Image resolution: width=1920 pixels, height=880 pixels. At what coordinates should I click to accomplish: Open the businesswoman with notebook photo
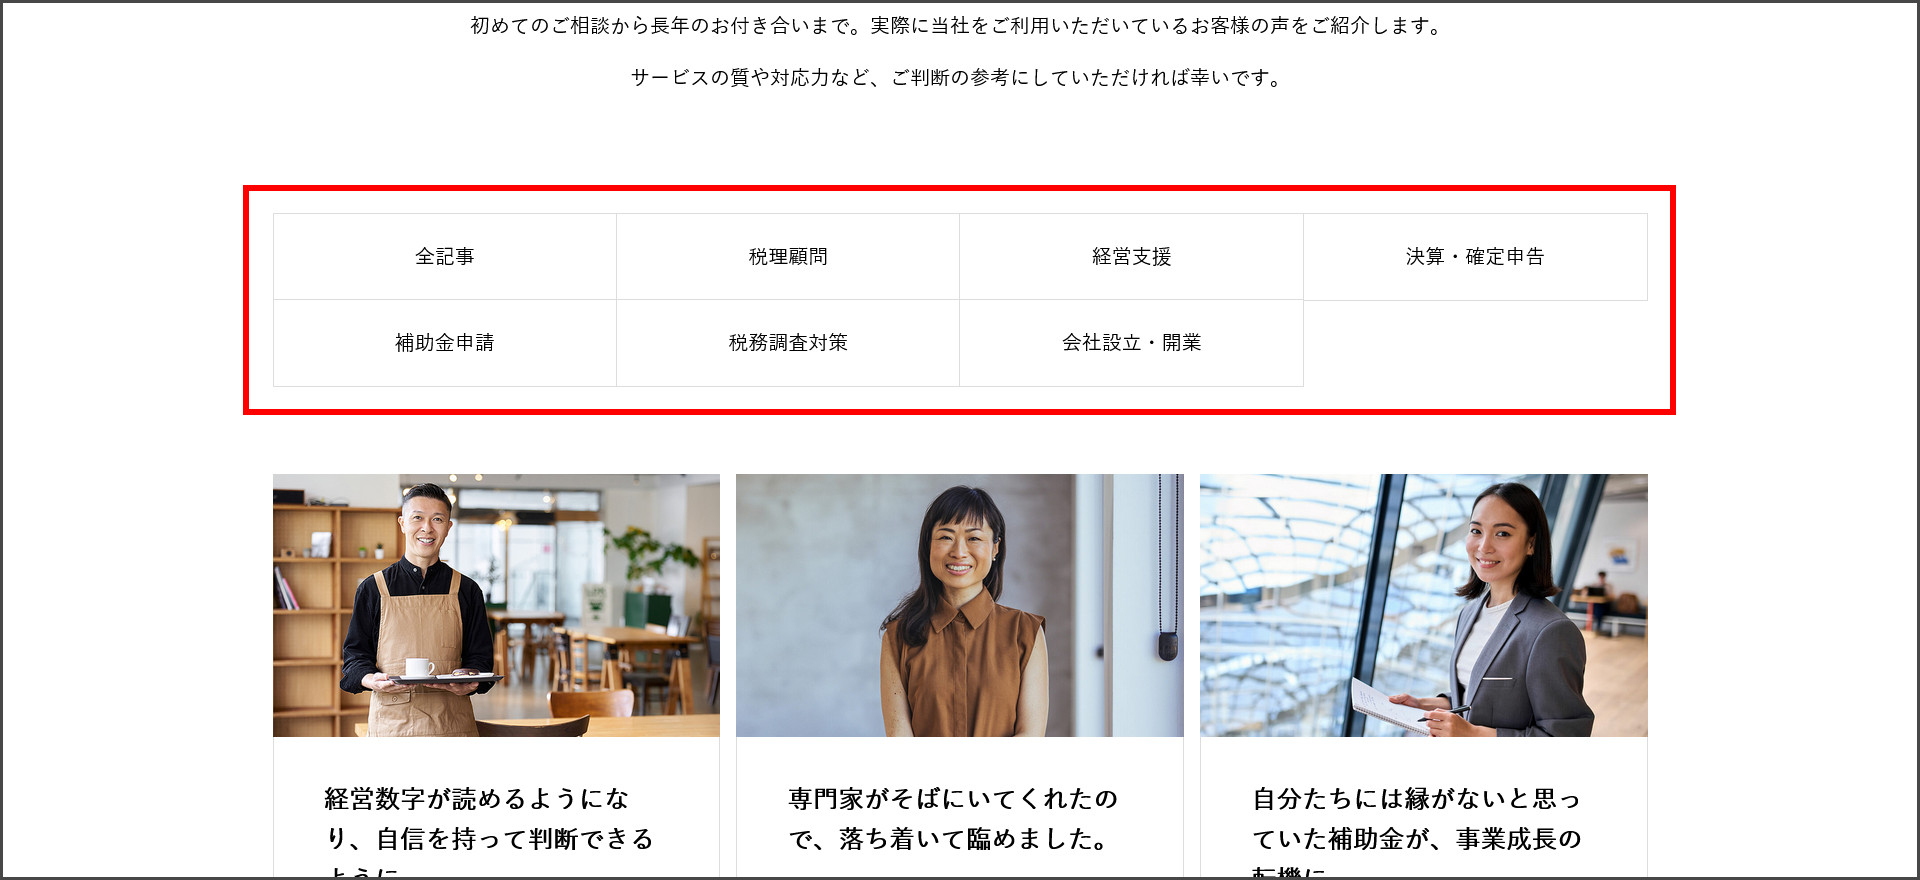click(1424, 605)
